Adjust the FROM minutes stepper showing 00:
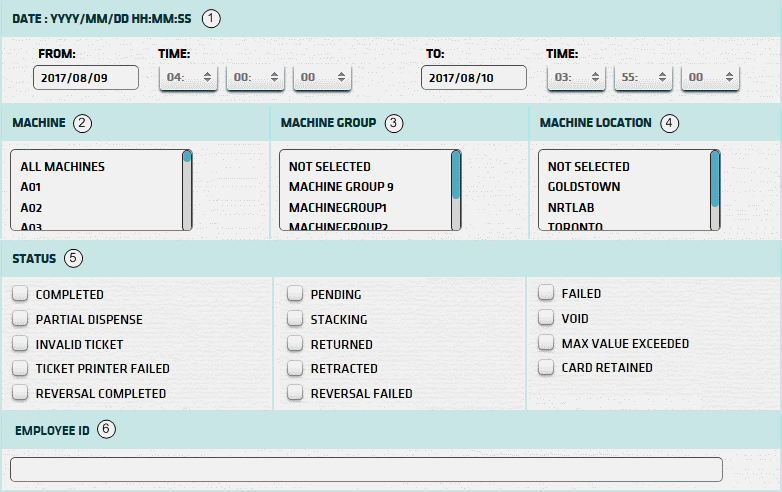Viewport: 782px width, 492px height. [255, 78]
